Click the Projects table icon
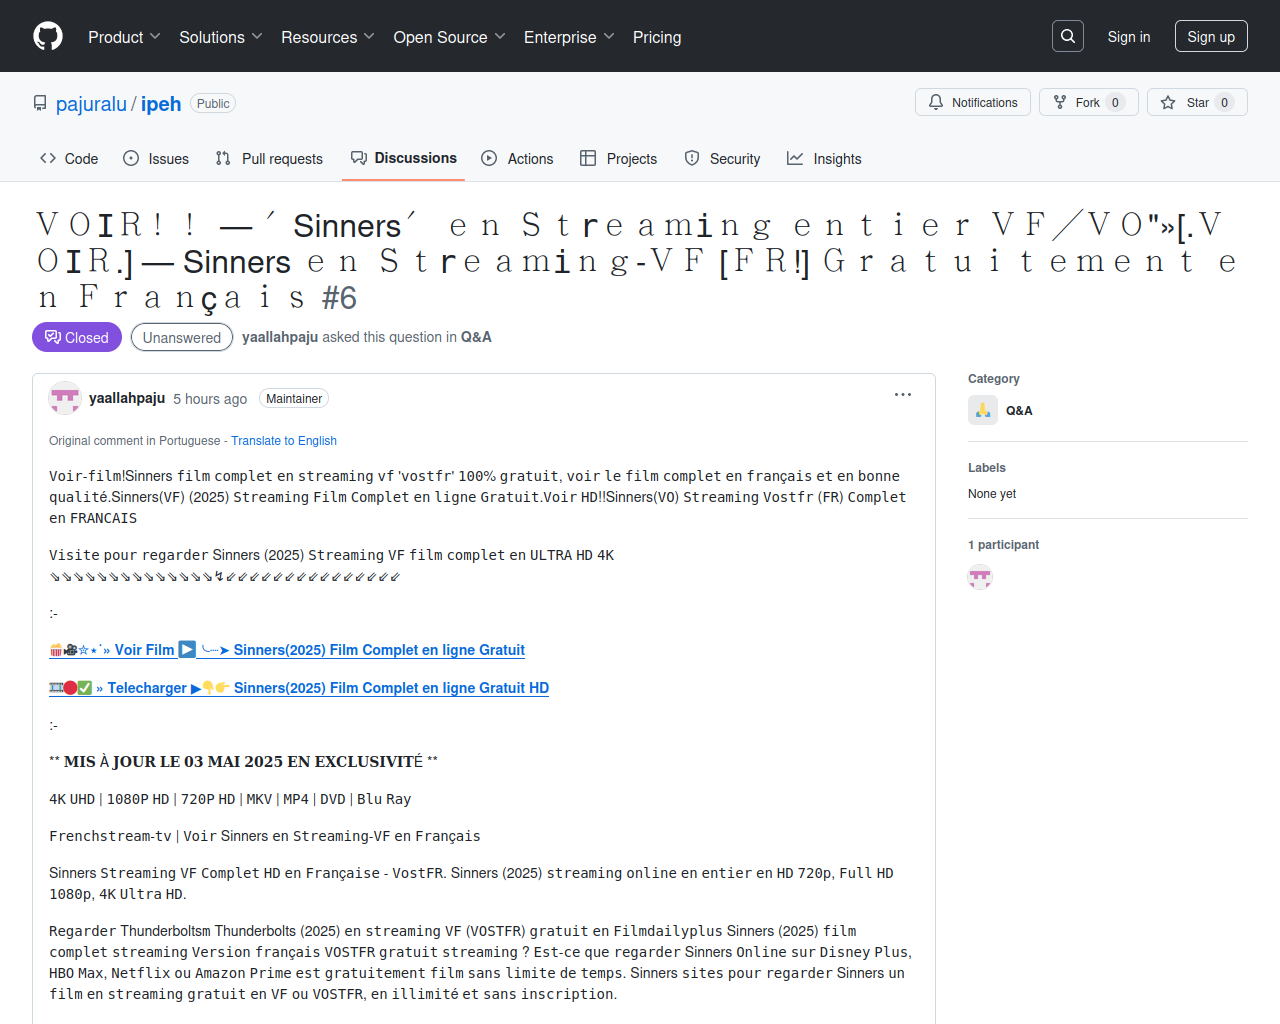Image resolution: width=1280 pixels, height=1024 pixels. click(588, 158)
